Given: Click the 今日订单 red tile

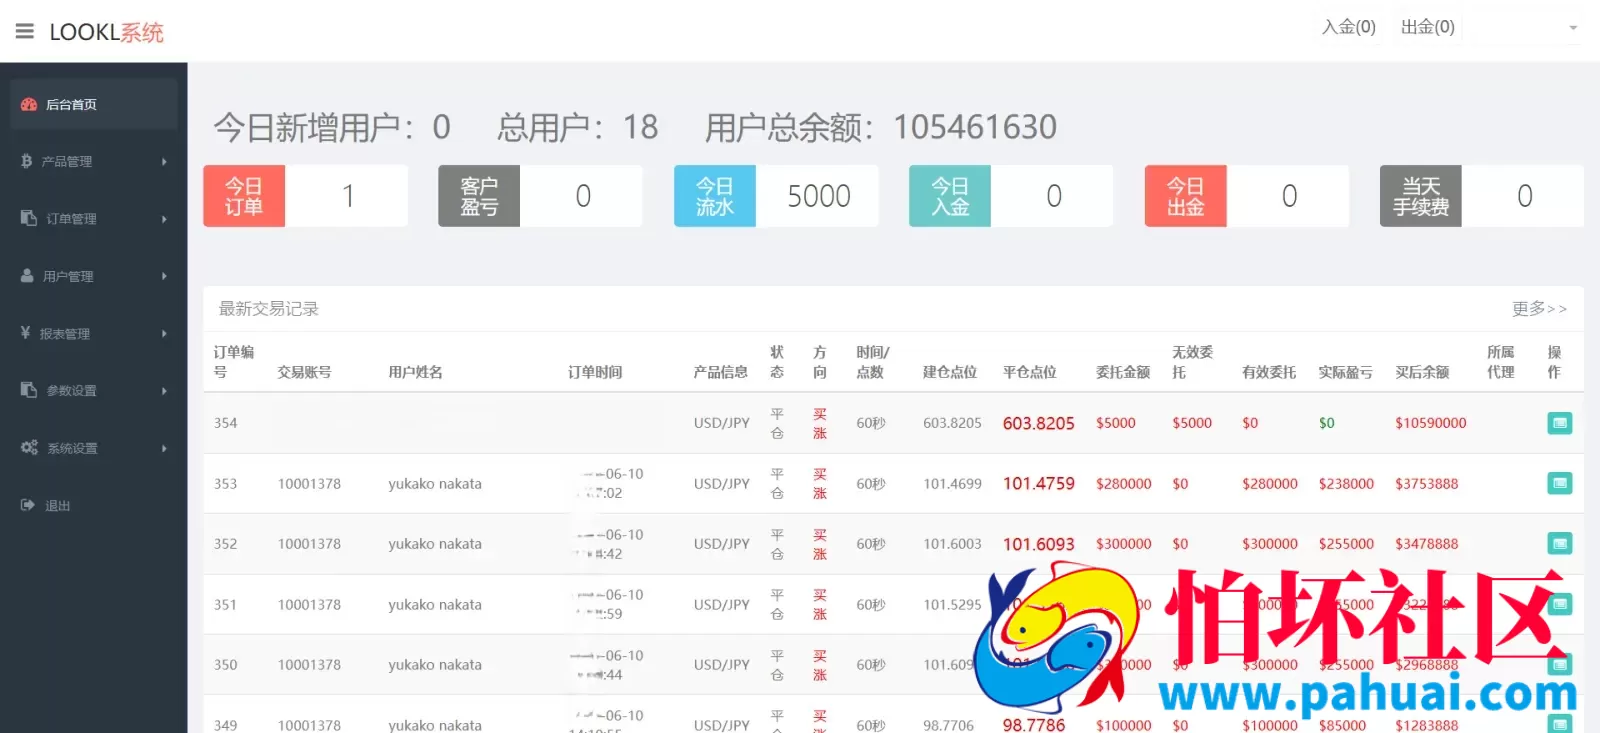Looking at the screenshot, I should pos(244,196).
